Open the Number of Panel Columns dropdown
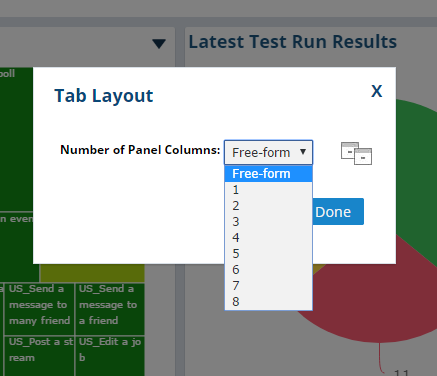This screenshot has height=376, width=437. click(269, 152)
